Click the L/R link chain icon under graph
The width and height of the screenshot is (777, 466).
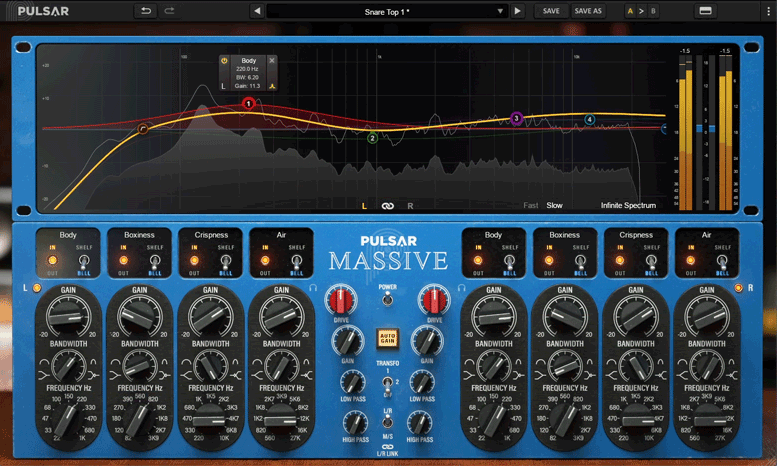pos(387,206)
